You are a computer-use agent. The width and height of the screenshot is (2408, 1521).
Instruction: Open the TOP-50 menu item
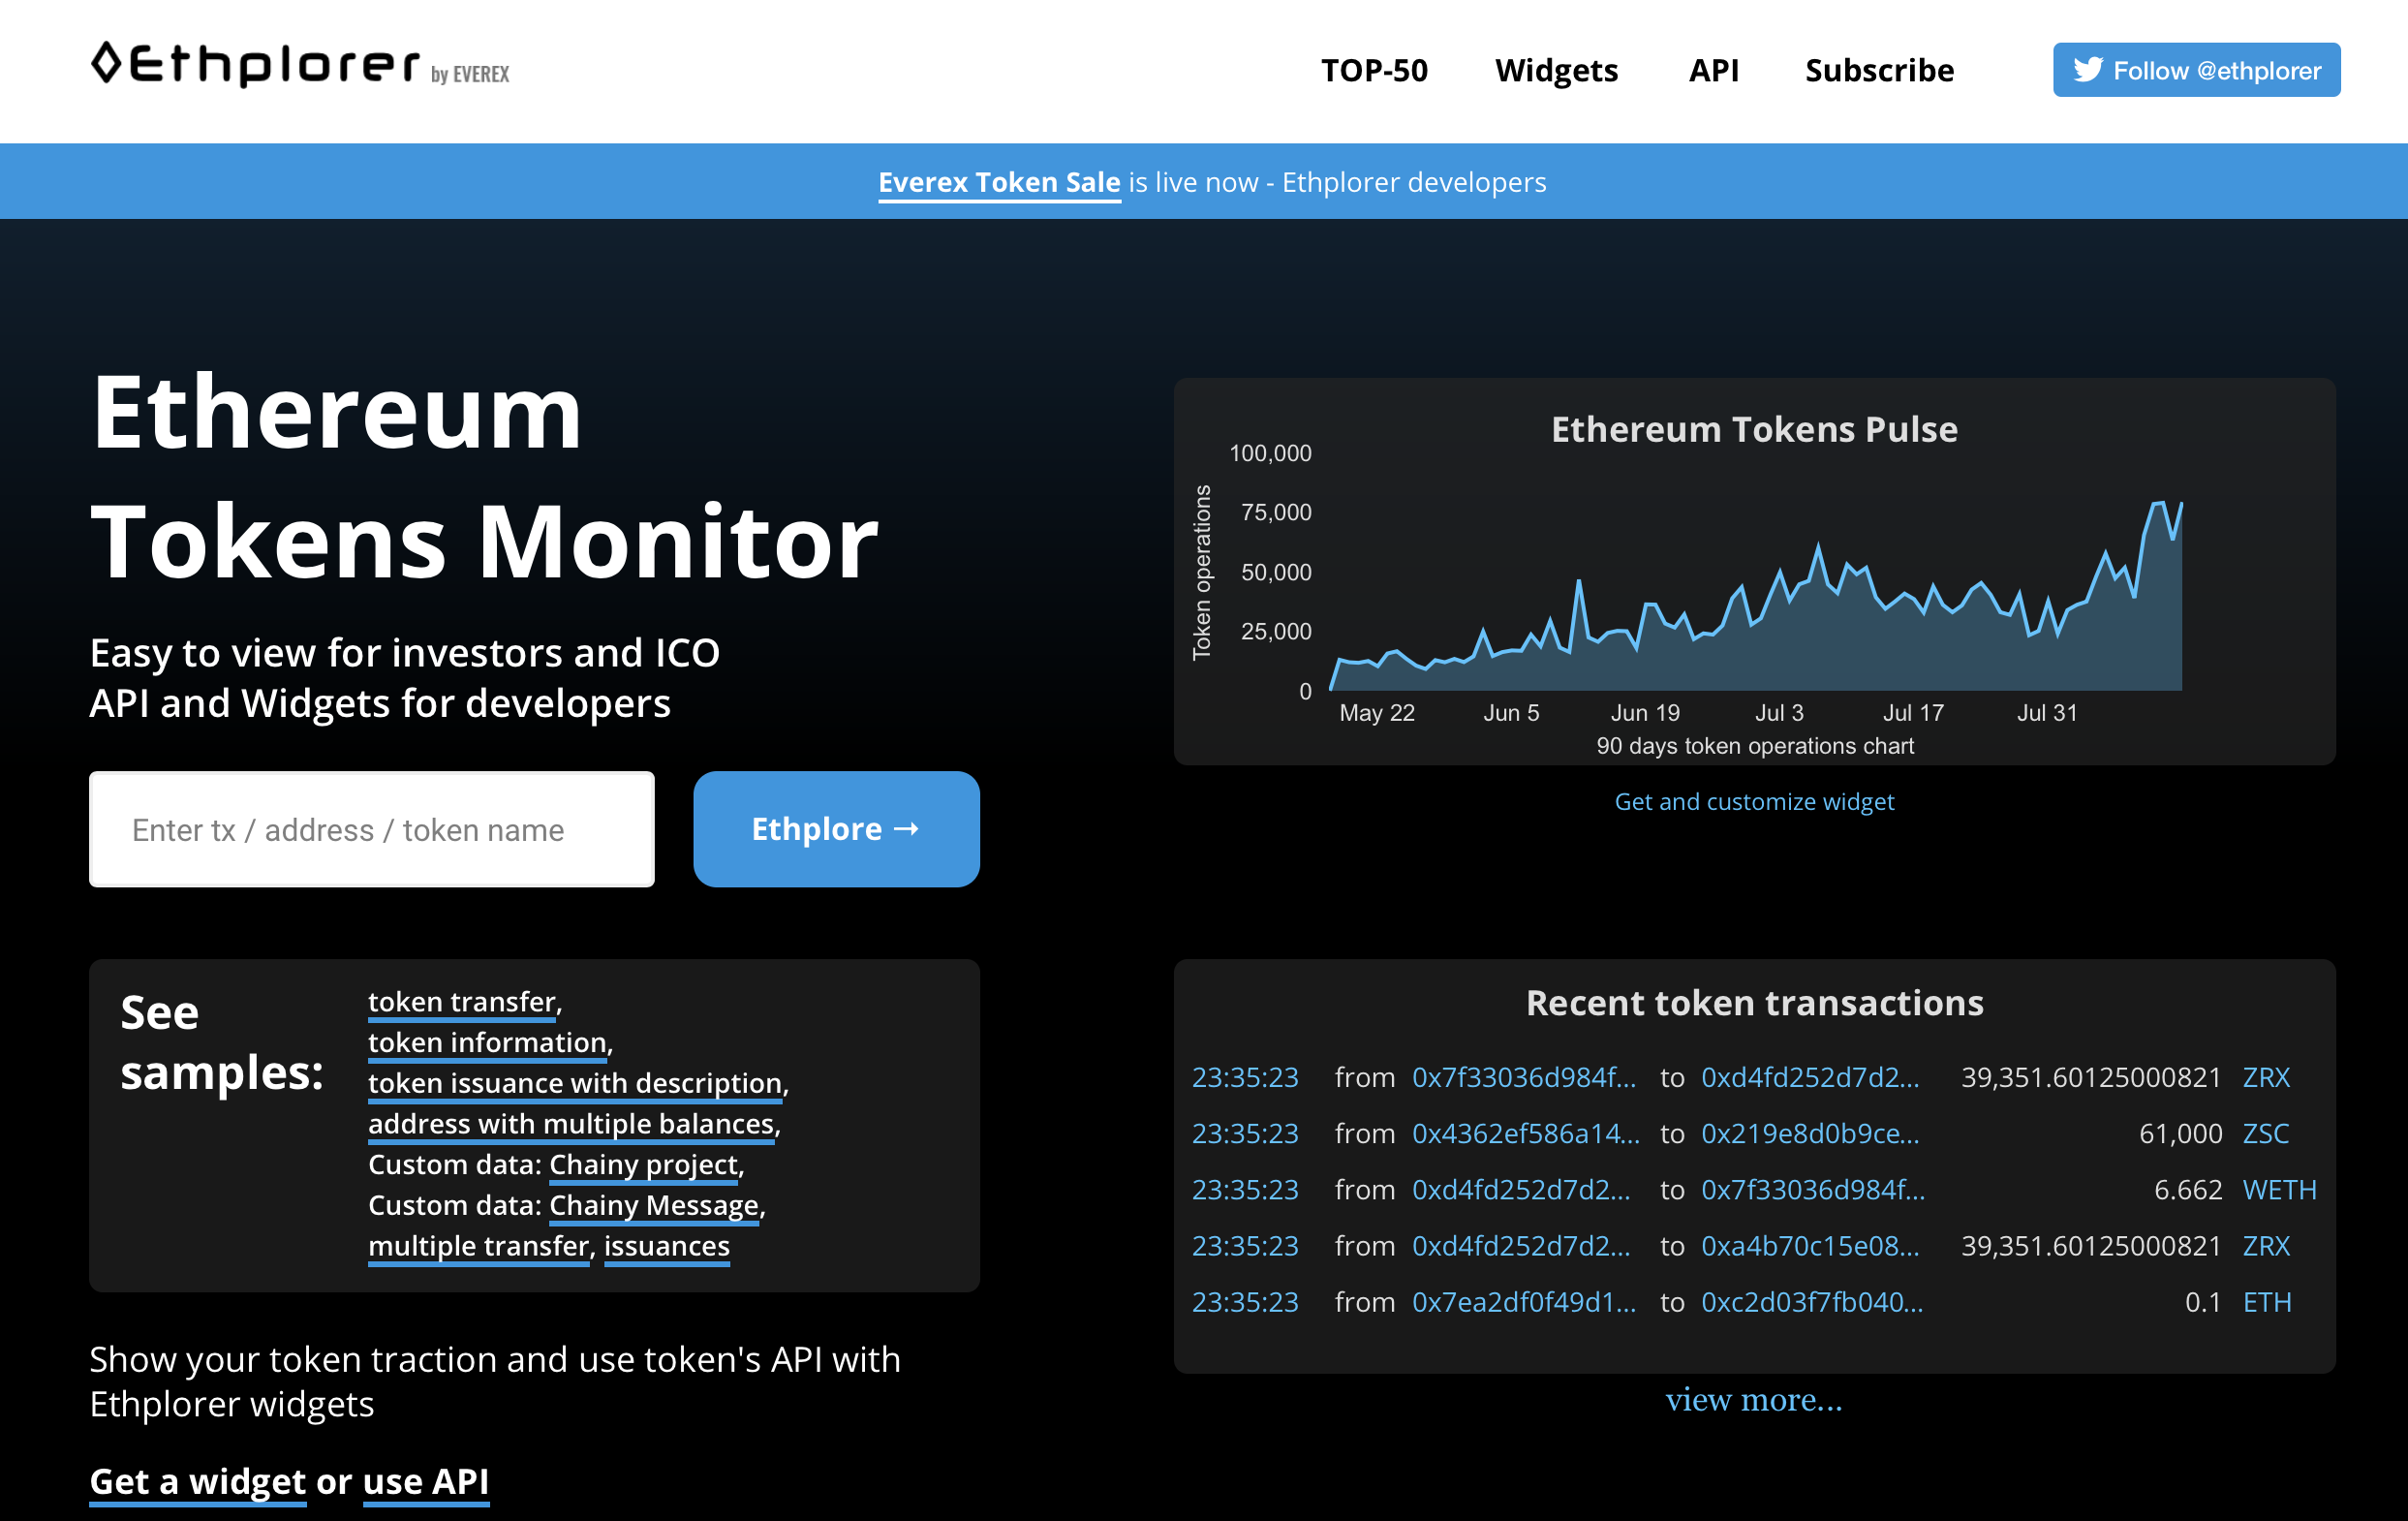pos(1373,70)
